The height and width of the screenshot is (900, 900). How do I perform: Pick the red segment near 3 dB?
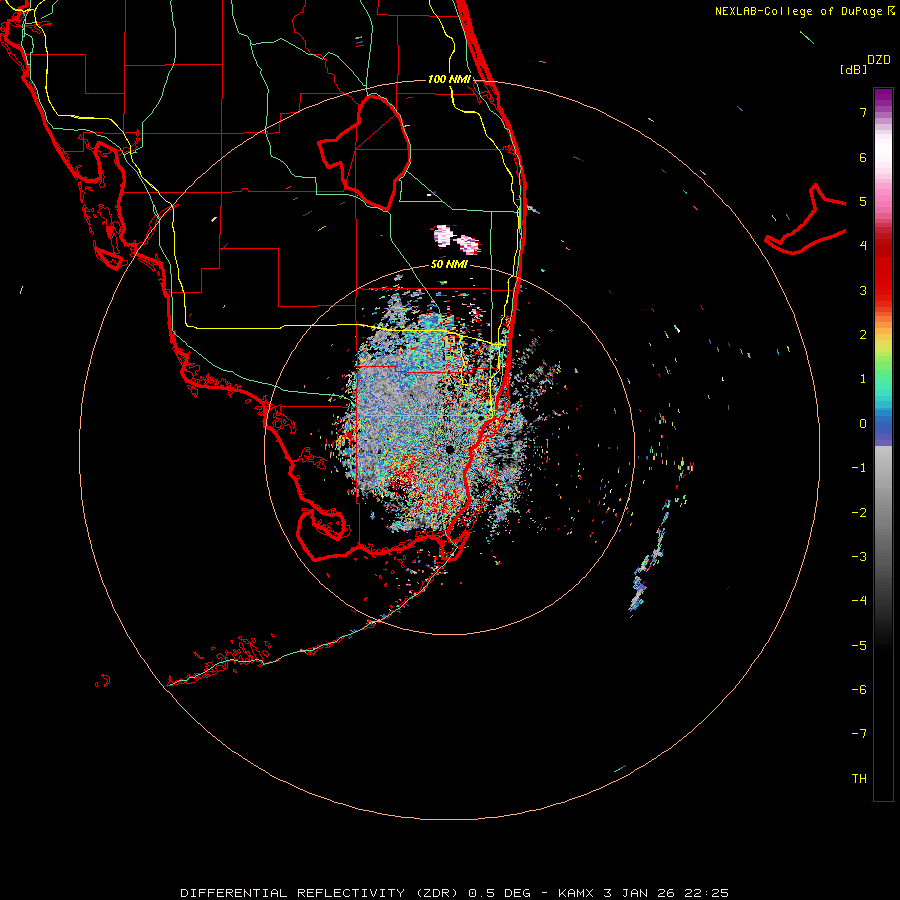click(x=883, y=281)
